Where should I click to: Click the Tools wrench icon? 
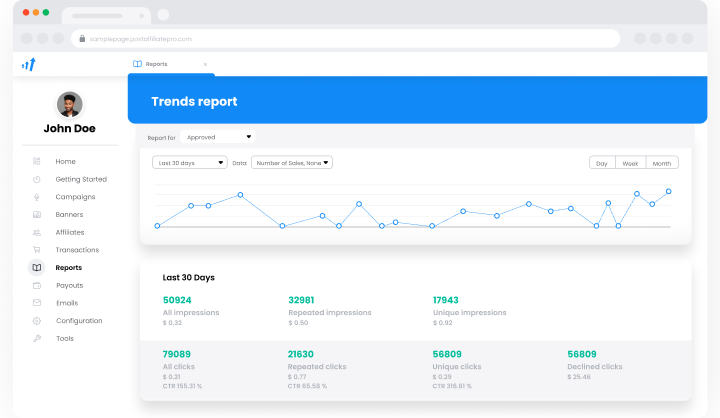point(37,339)
